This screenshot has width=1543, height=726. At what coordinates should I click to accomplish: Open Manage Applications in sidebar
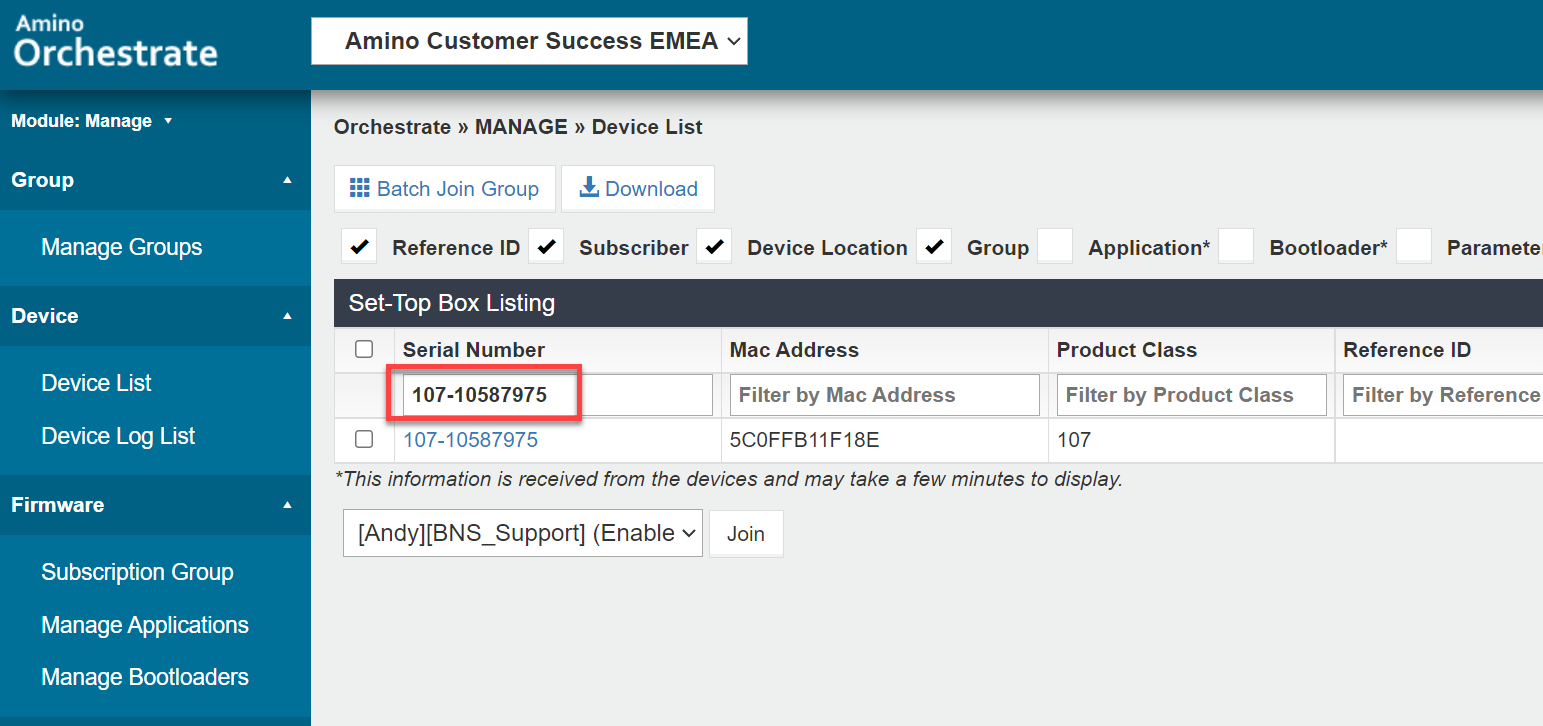pos(145,625)
